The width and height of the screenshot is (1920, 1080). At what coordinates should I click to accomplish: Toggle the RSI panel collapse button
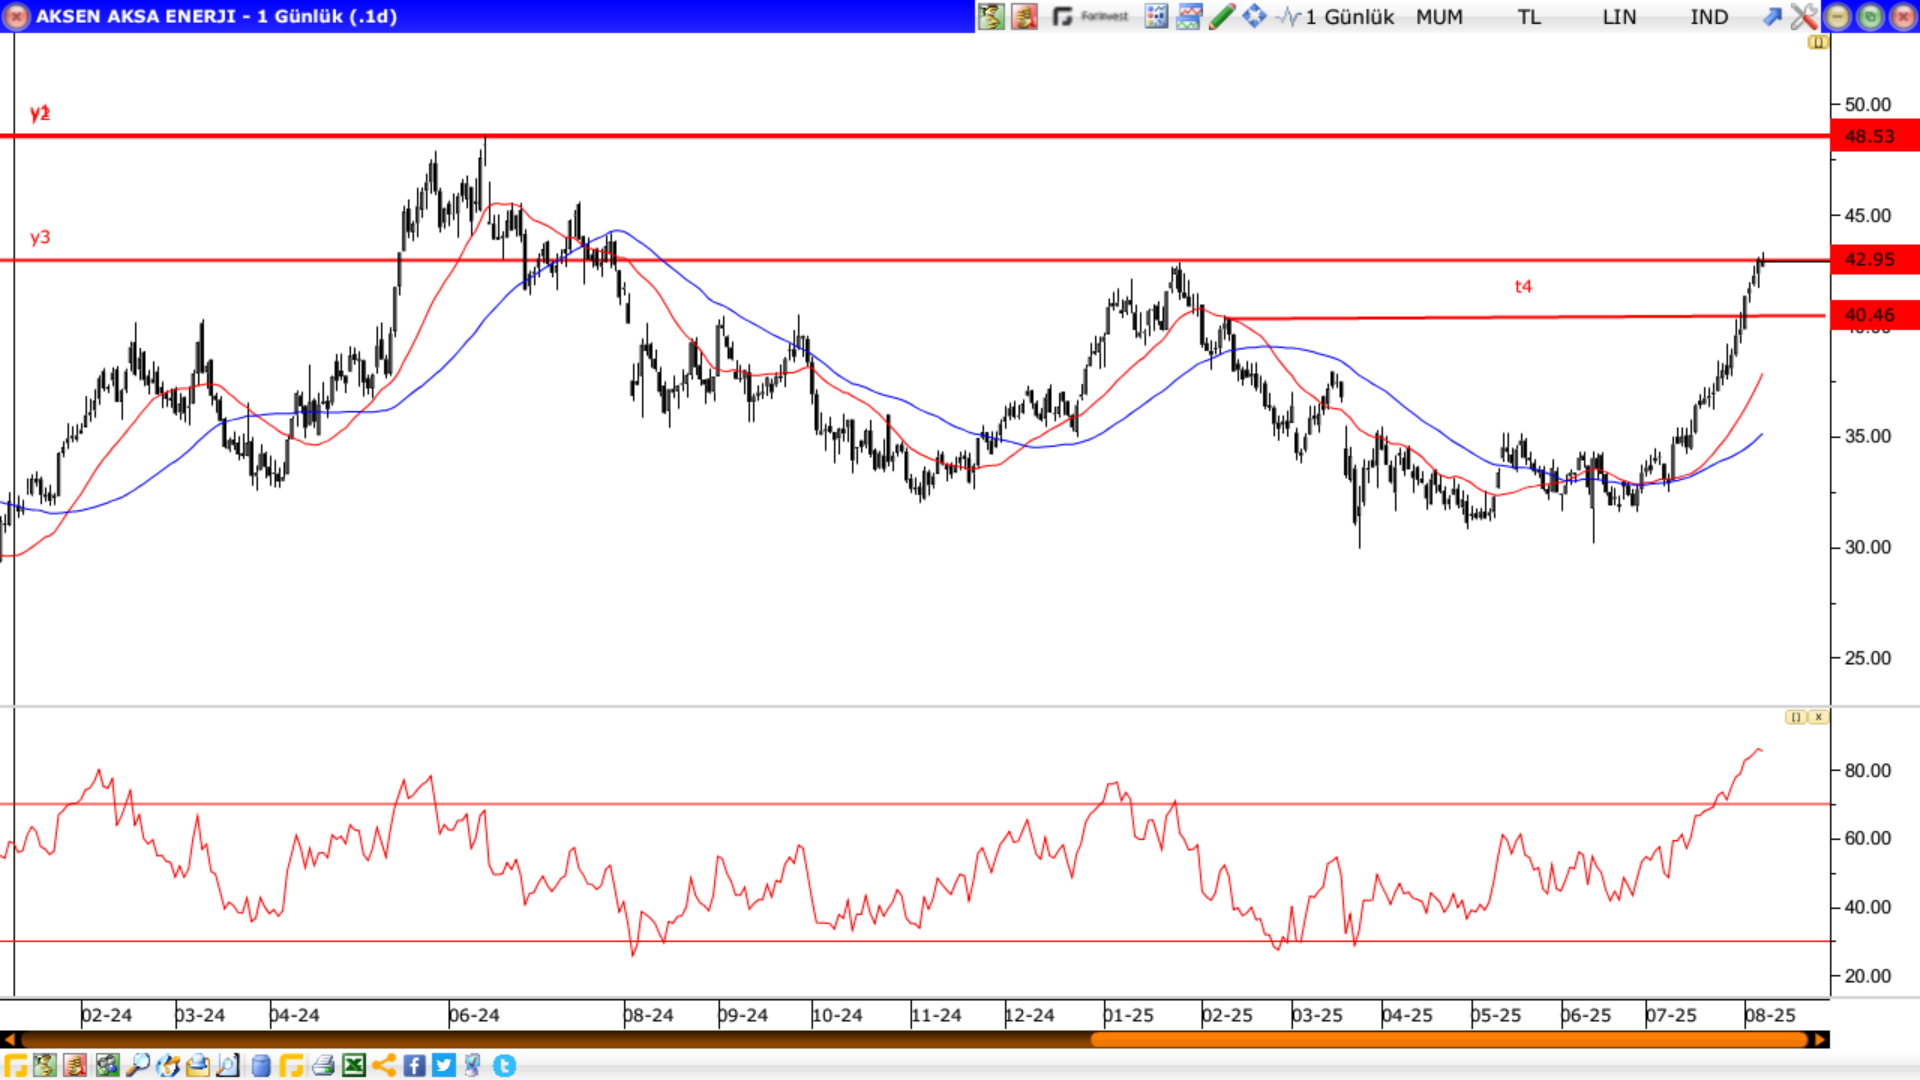1796,717
